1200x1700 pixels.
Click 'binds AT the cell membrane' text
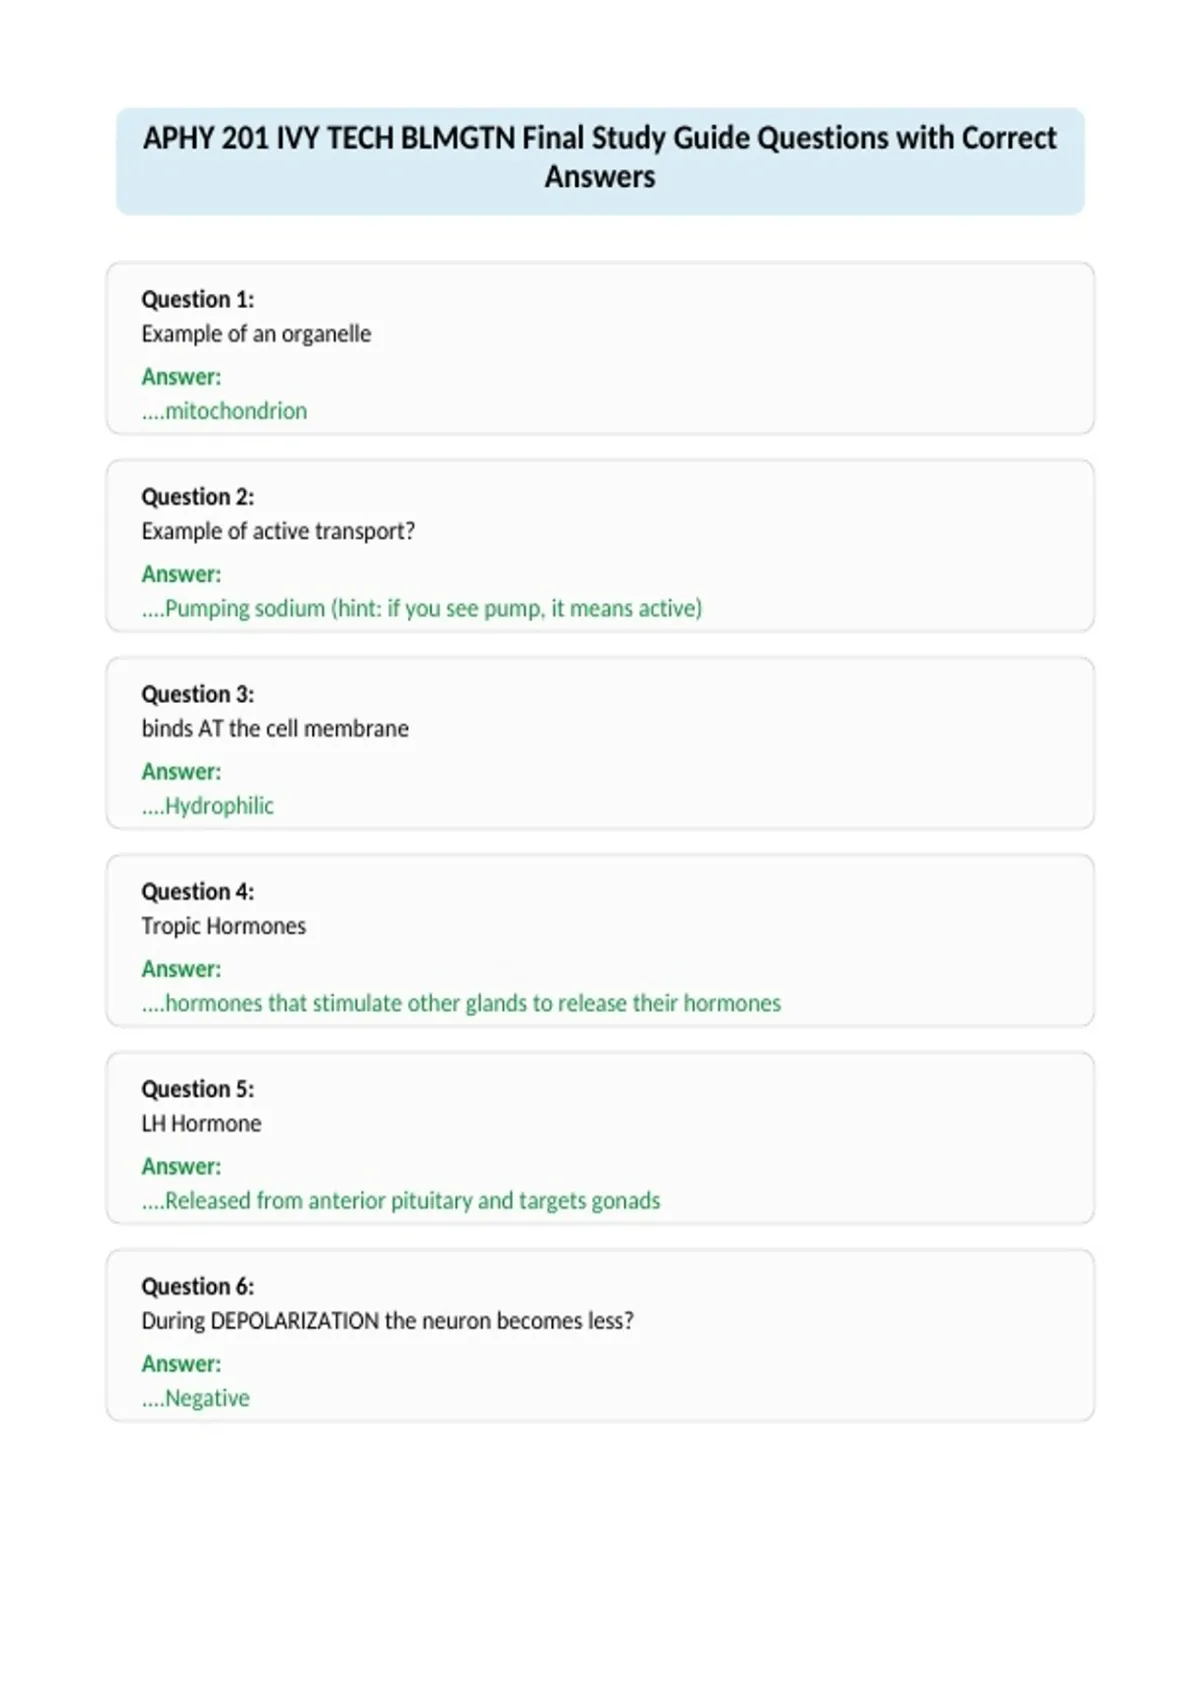[275, 728]
